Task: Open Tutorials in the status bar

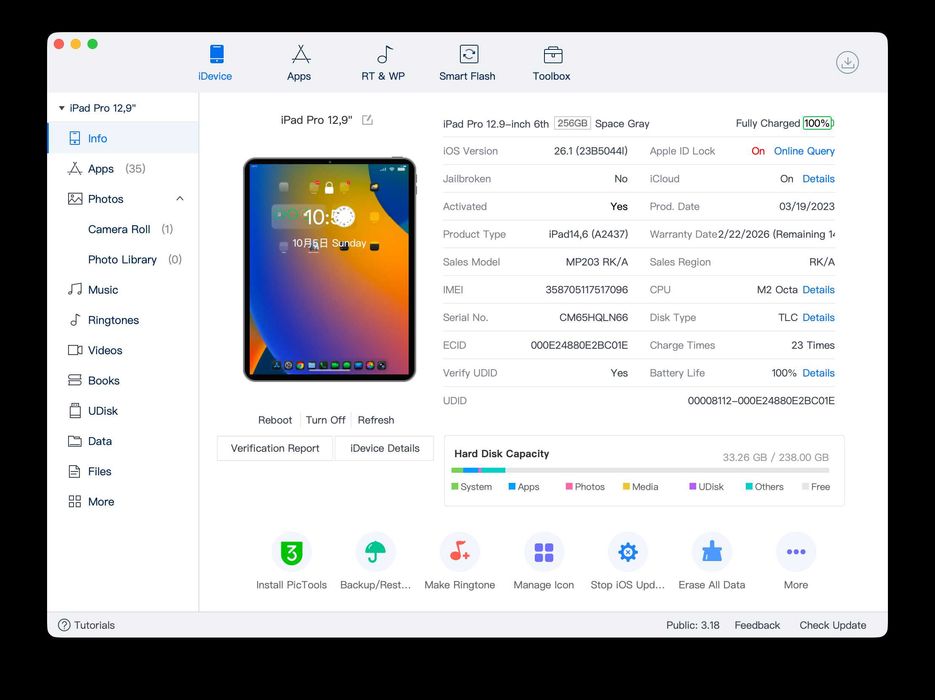Action: point(86,625)
